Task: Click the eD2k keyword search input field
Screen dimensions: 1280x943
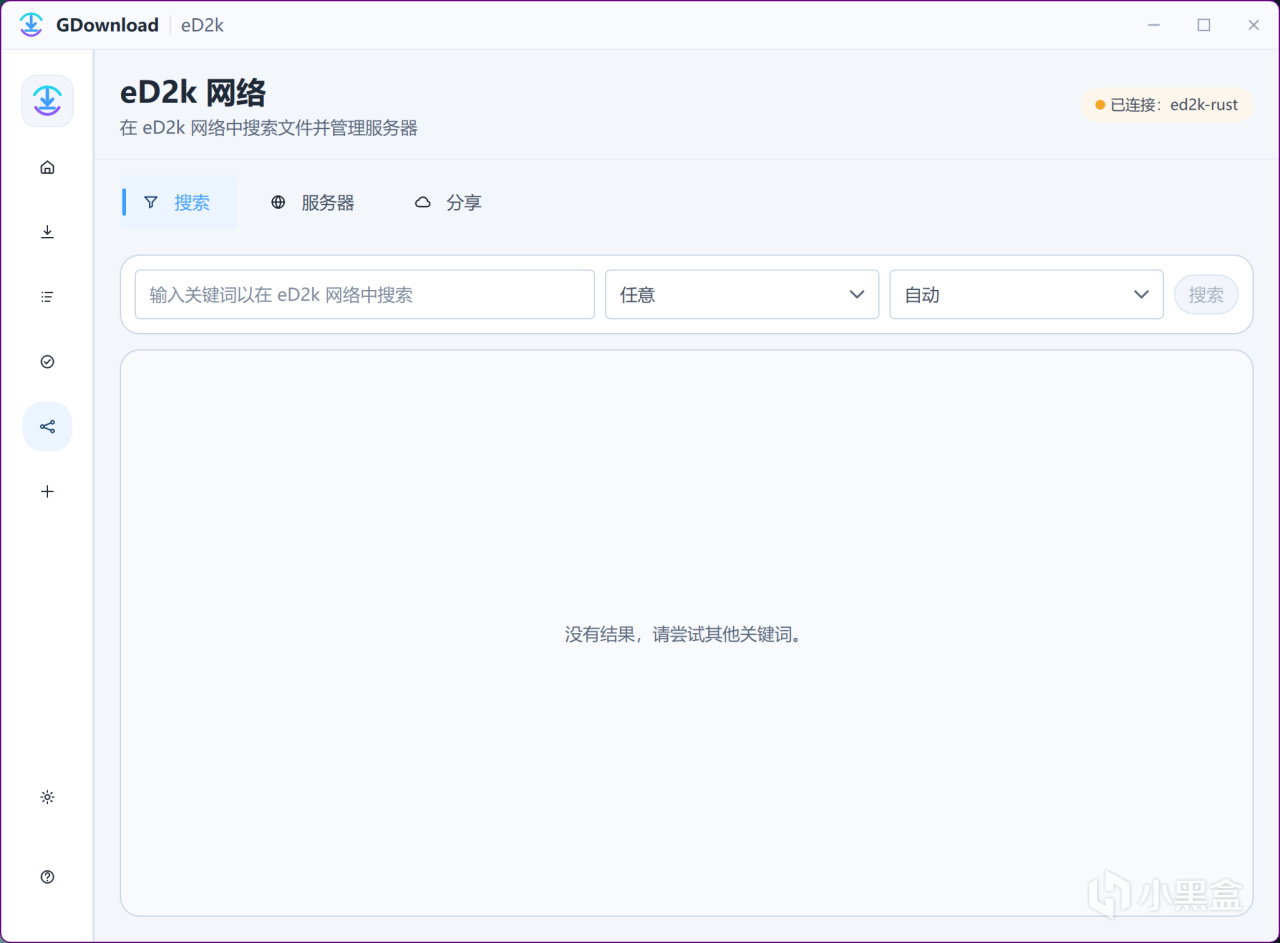Action: [365, 295]
